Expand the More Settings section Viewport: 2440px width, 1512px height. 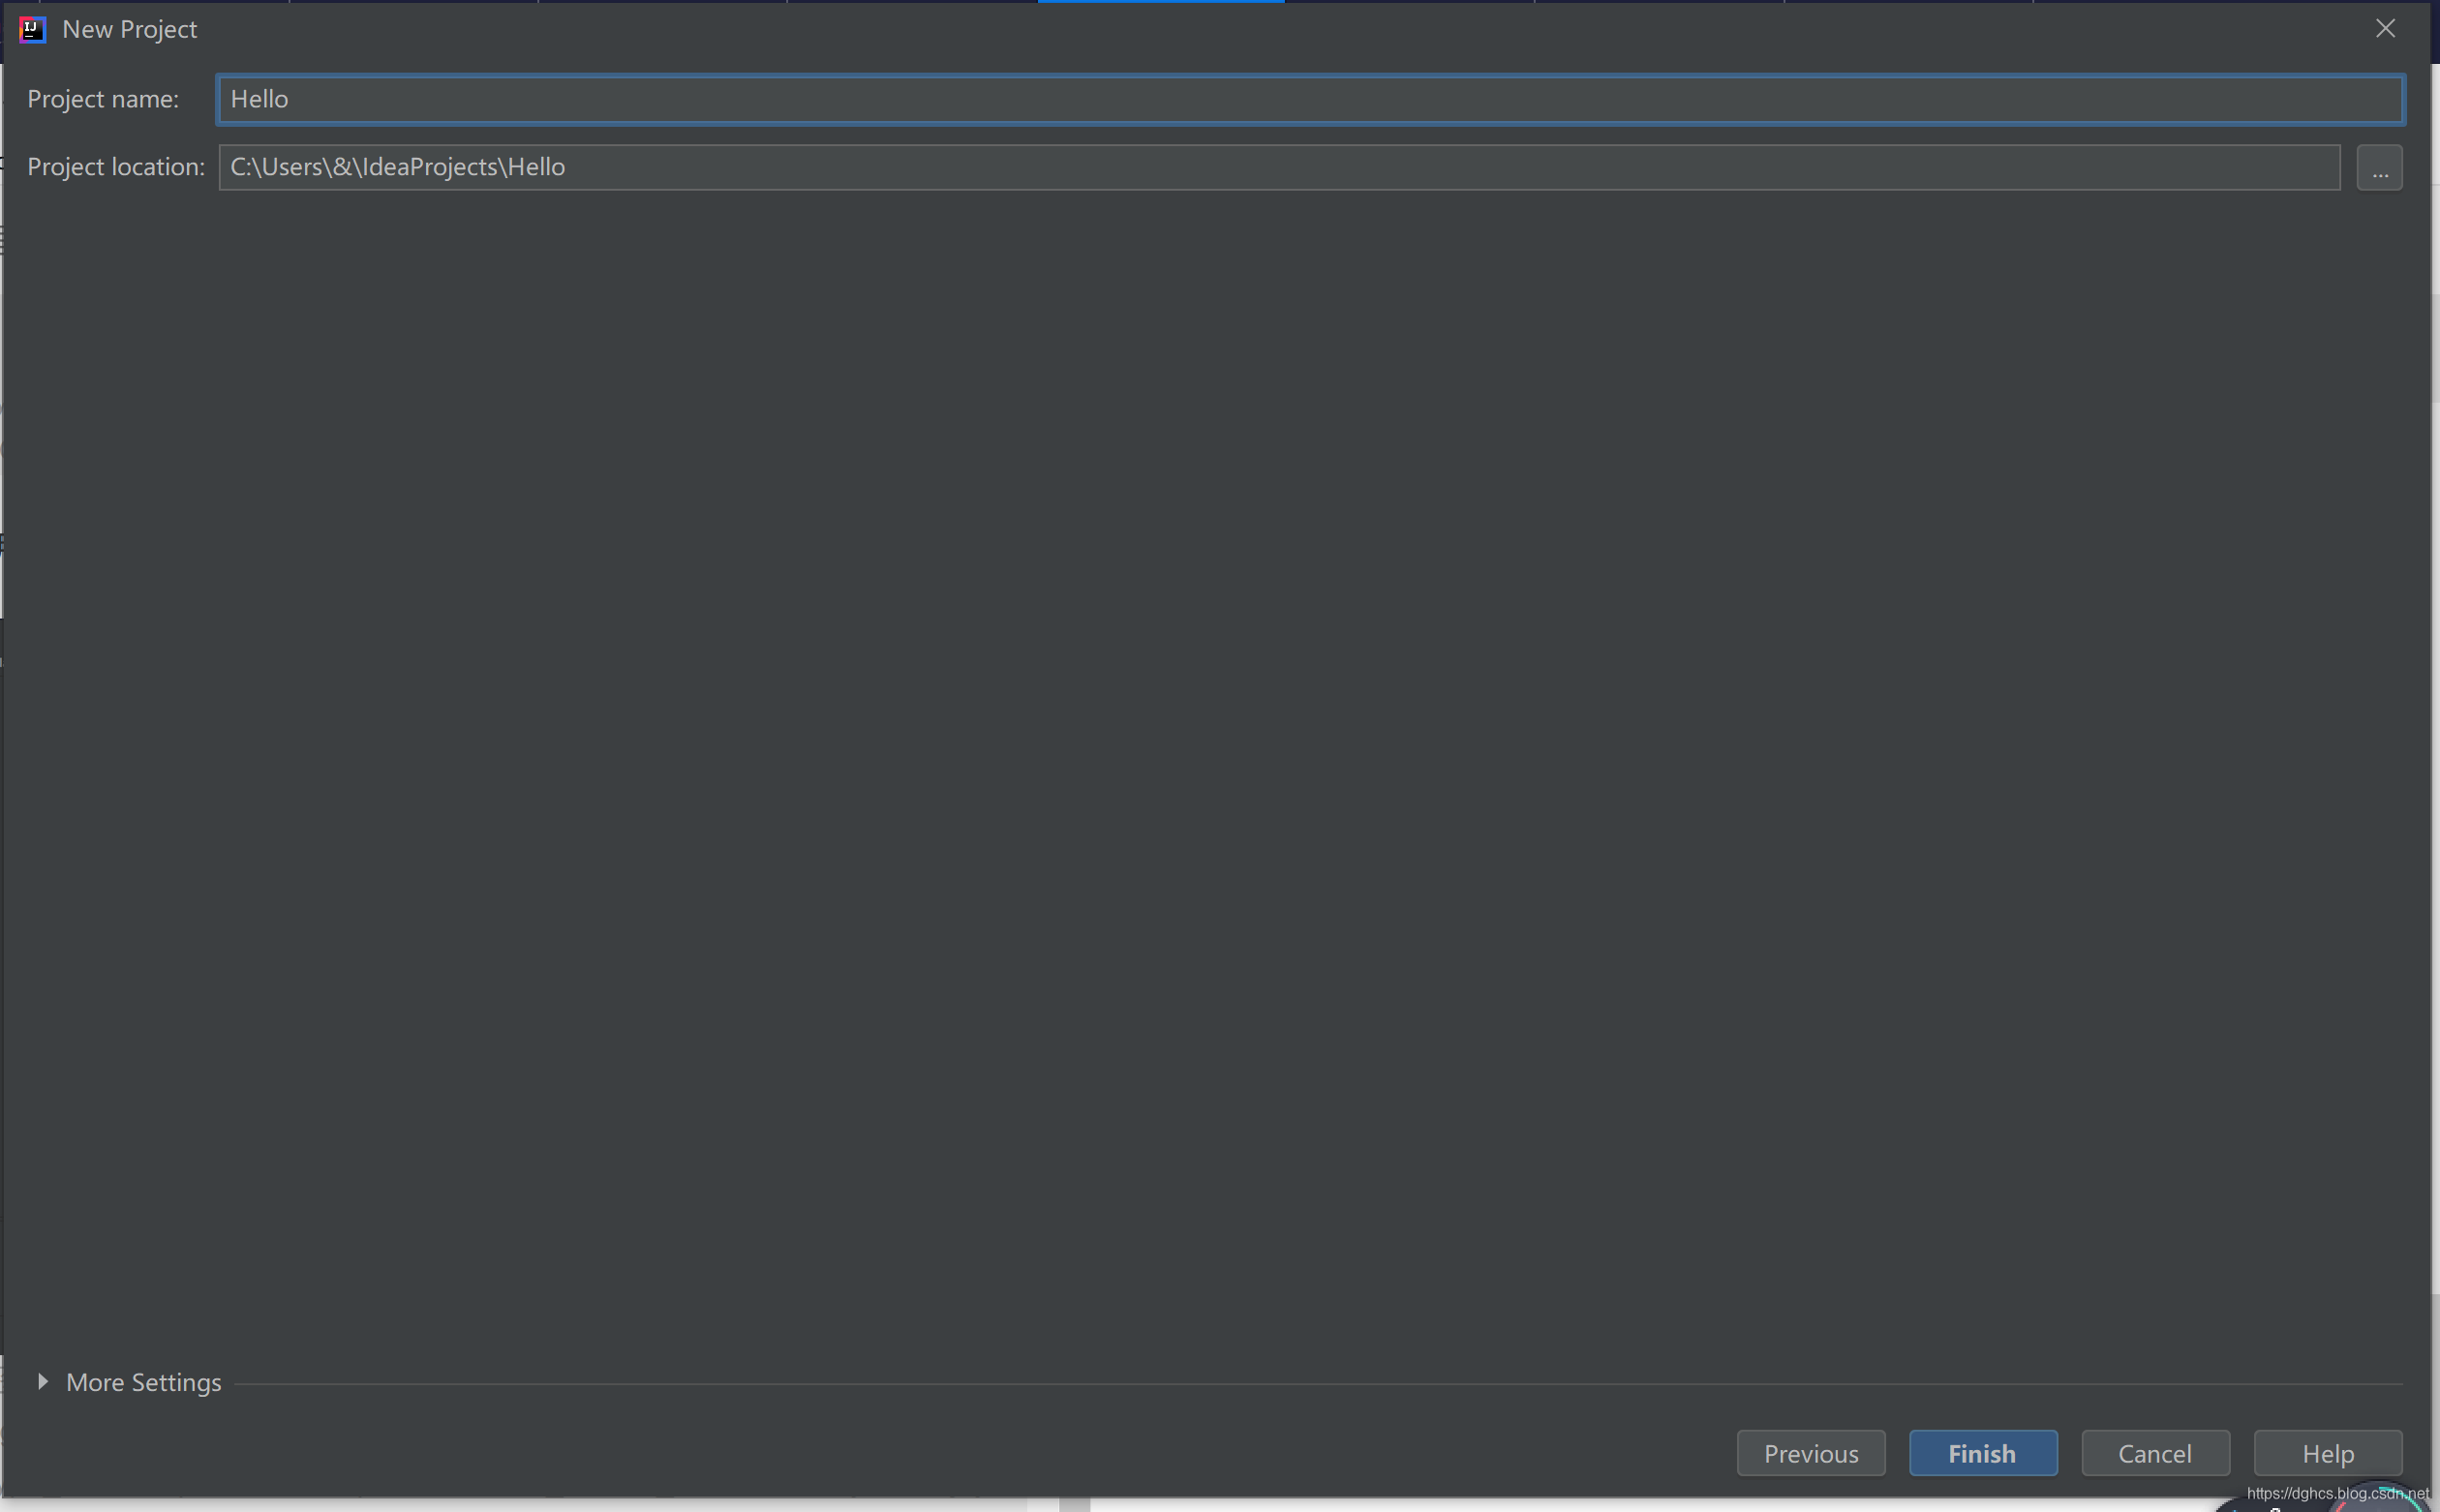point(143,1382)
